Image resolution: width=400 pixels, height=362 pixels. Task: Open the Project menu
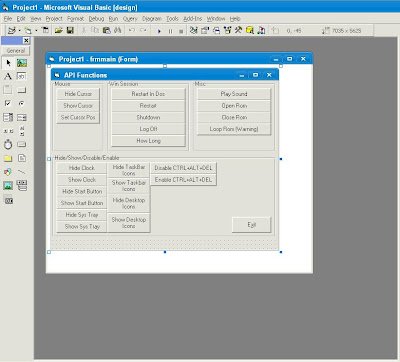(x=54, y=19)
